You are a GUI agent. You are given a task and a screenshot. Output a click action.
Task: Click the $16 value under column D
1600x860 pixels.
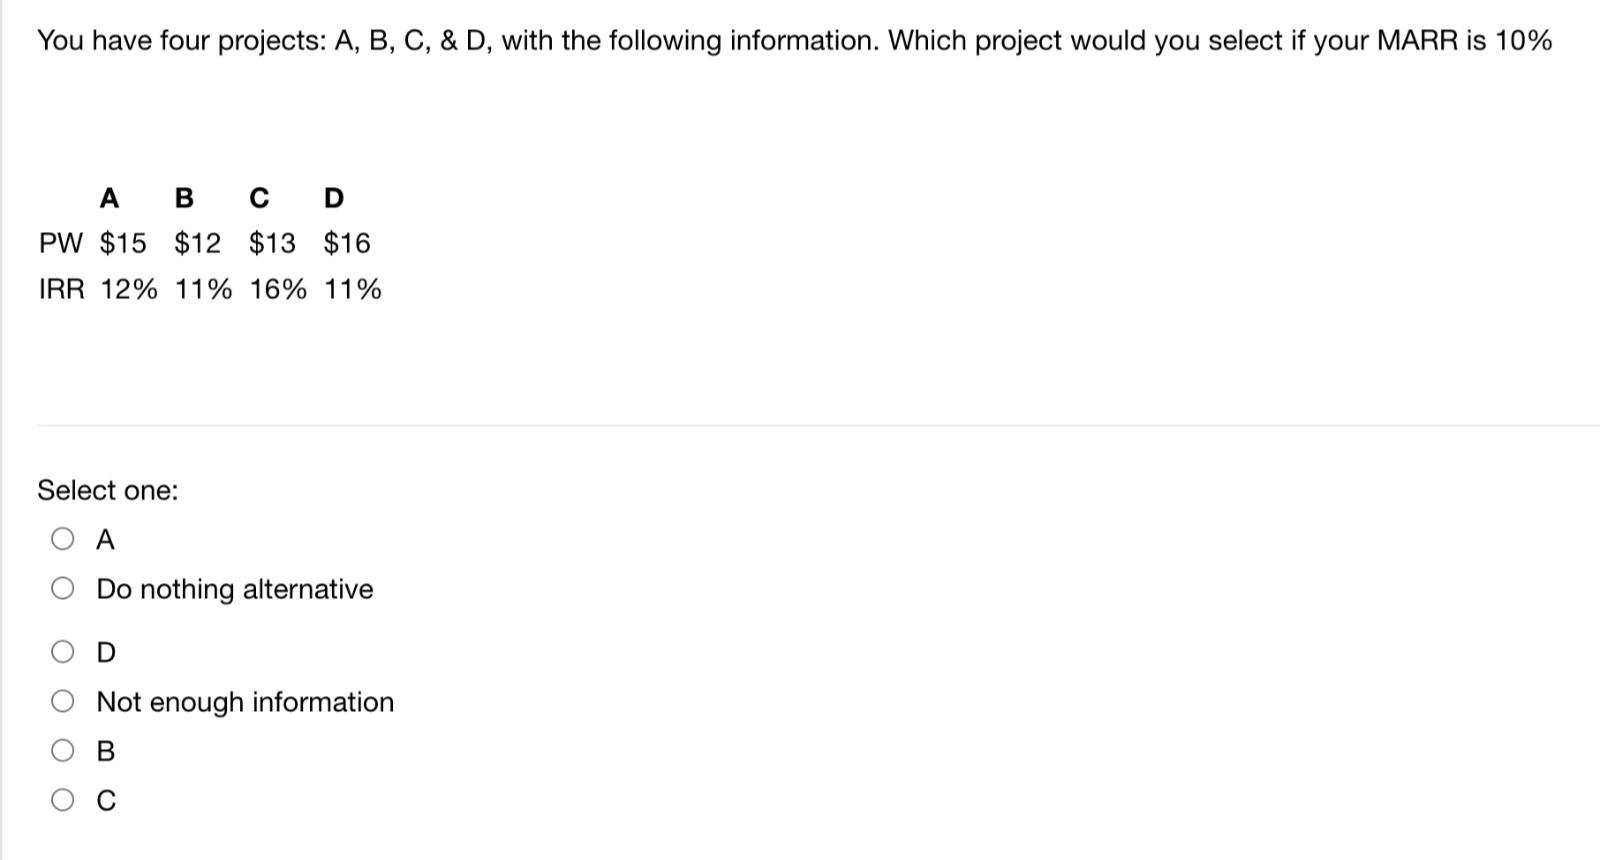[x=345, y=242]
